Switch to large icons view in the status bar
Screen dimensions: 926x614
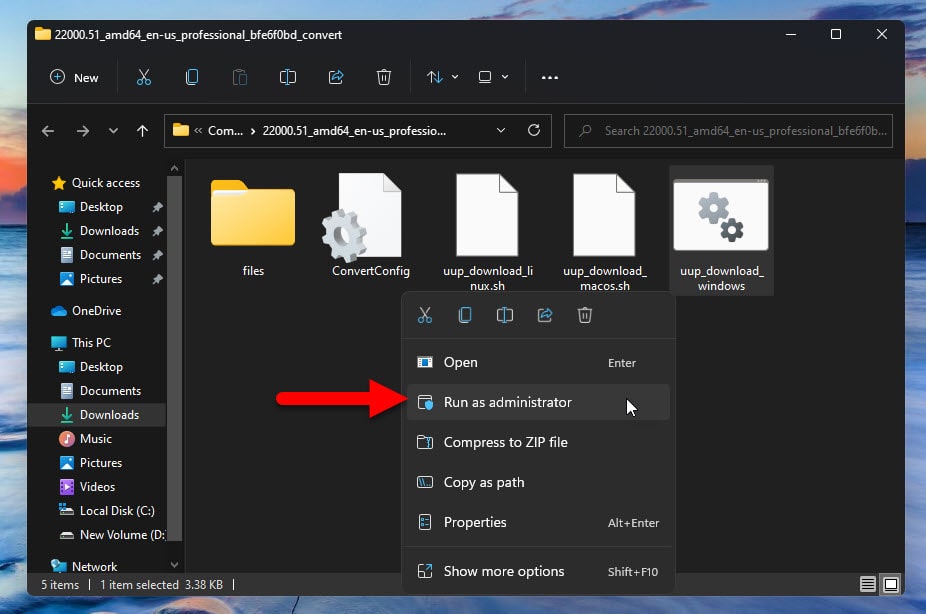pyautogui.click(x=891, y=584)
